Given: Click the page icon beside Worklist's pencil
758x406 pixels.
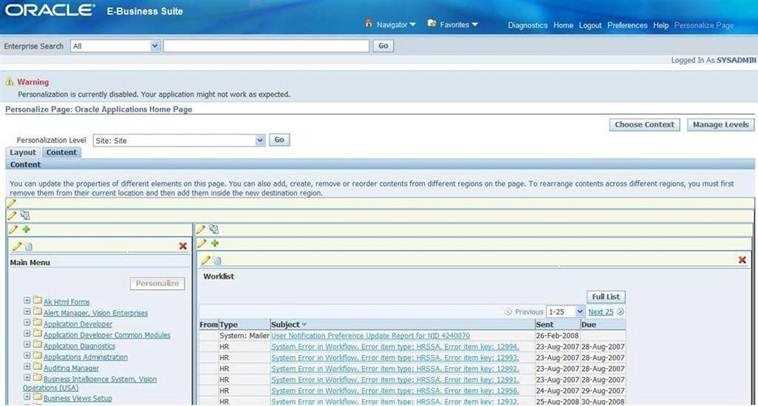Looking at the screenshot, I should pyautogui.click(x=218, y=261).
